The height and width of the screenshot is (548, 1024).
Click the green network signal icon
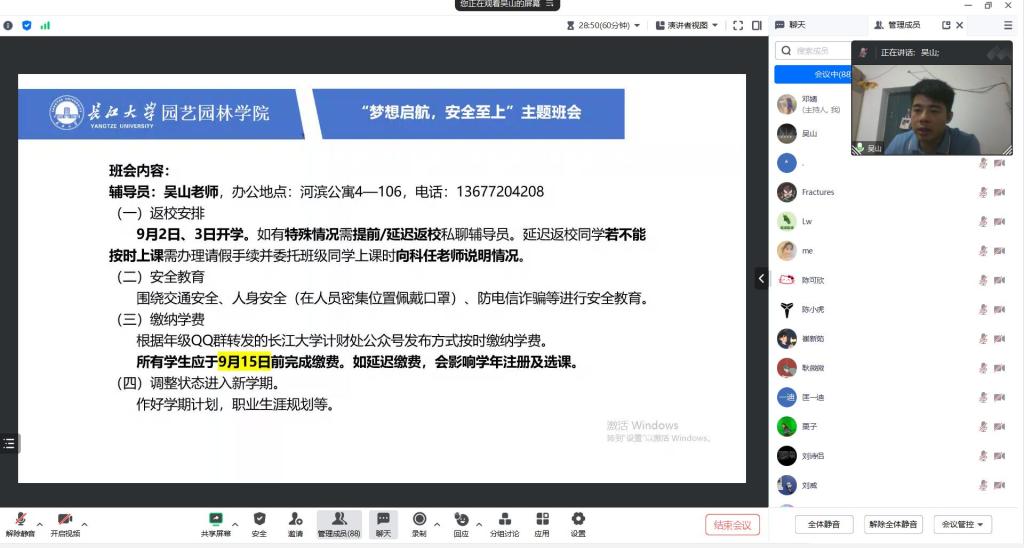pos(45,25)
